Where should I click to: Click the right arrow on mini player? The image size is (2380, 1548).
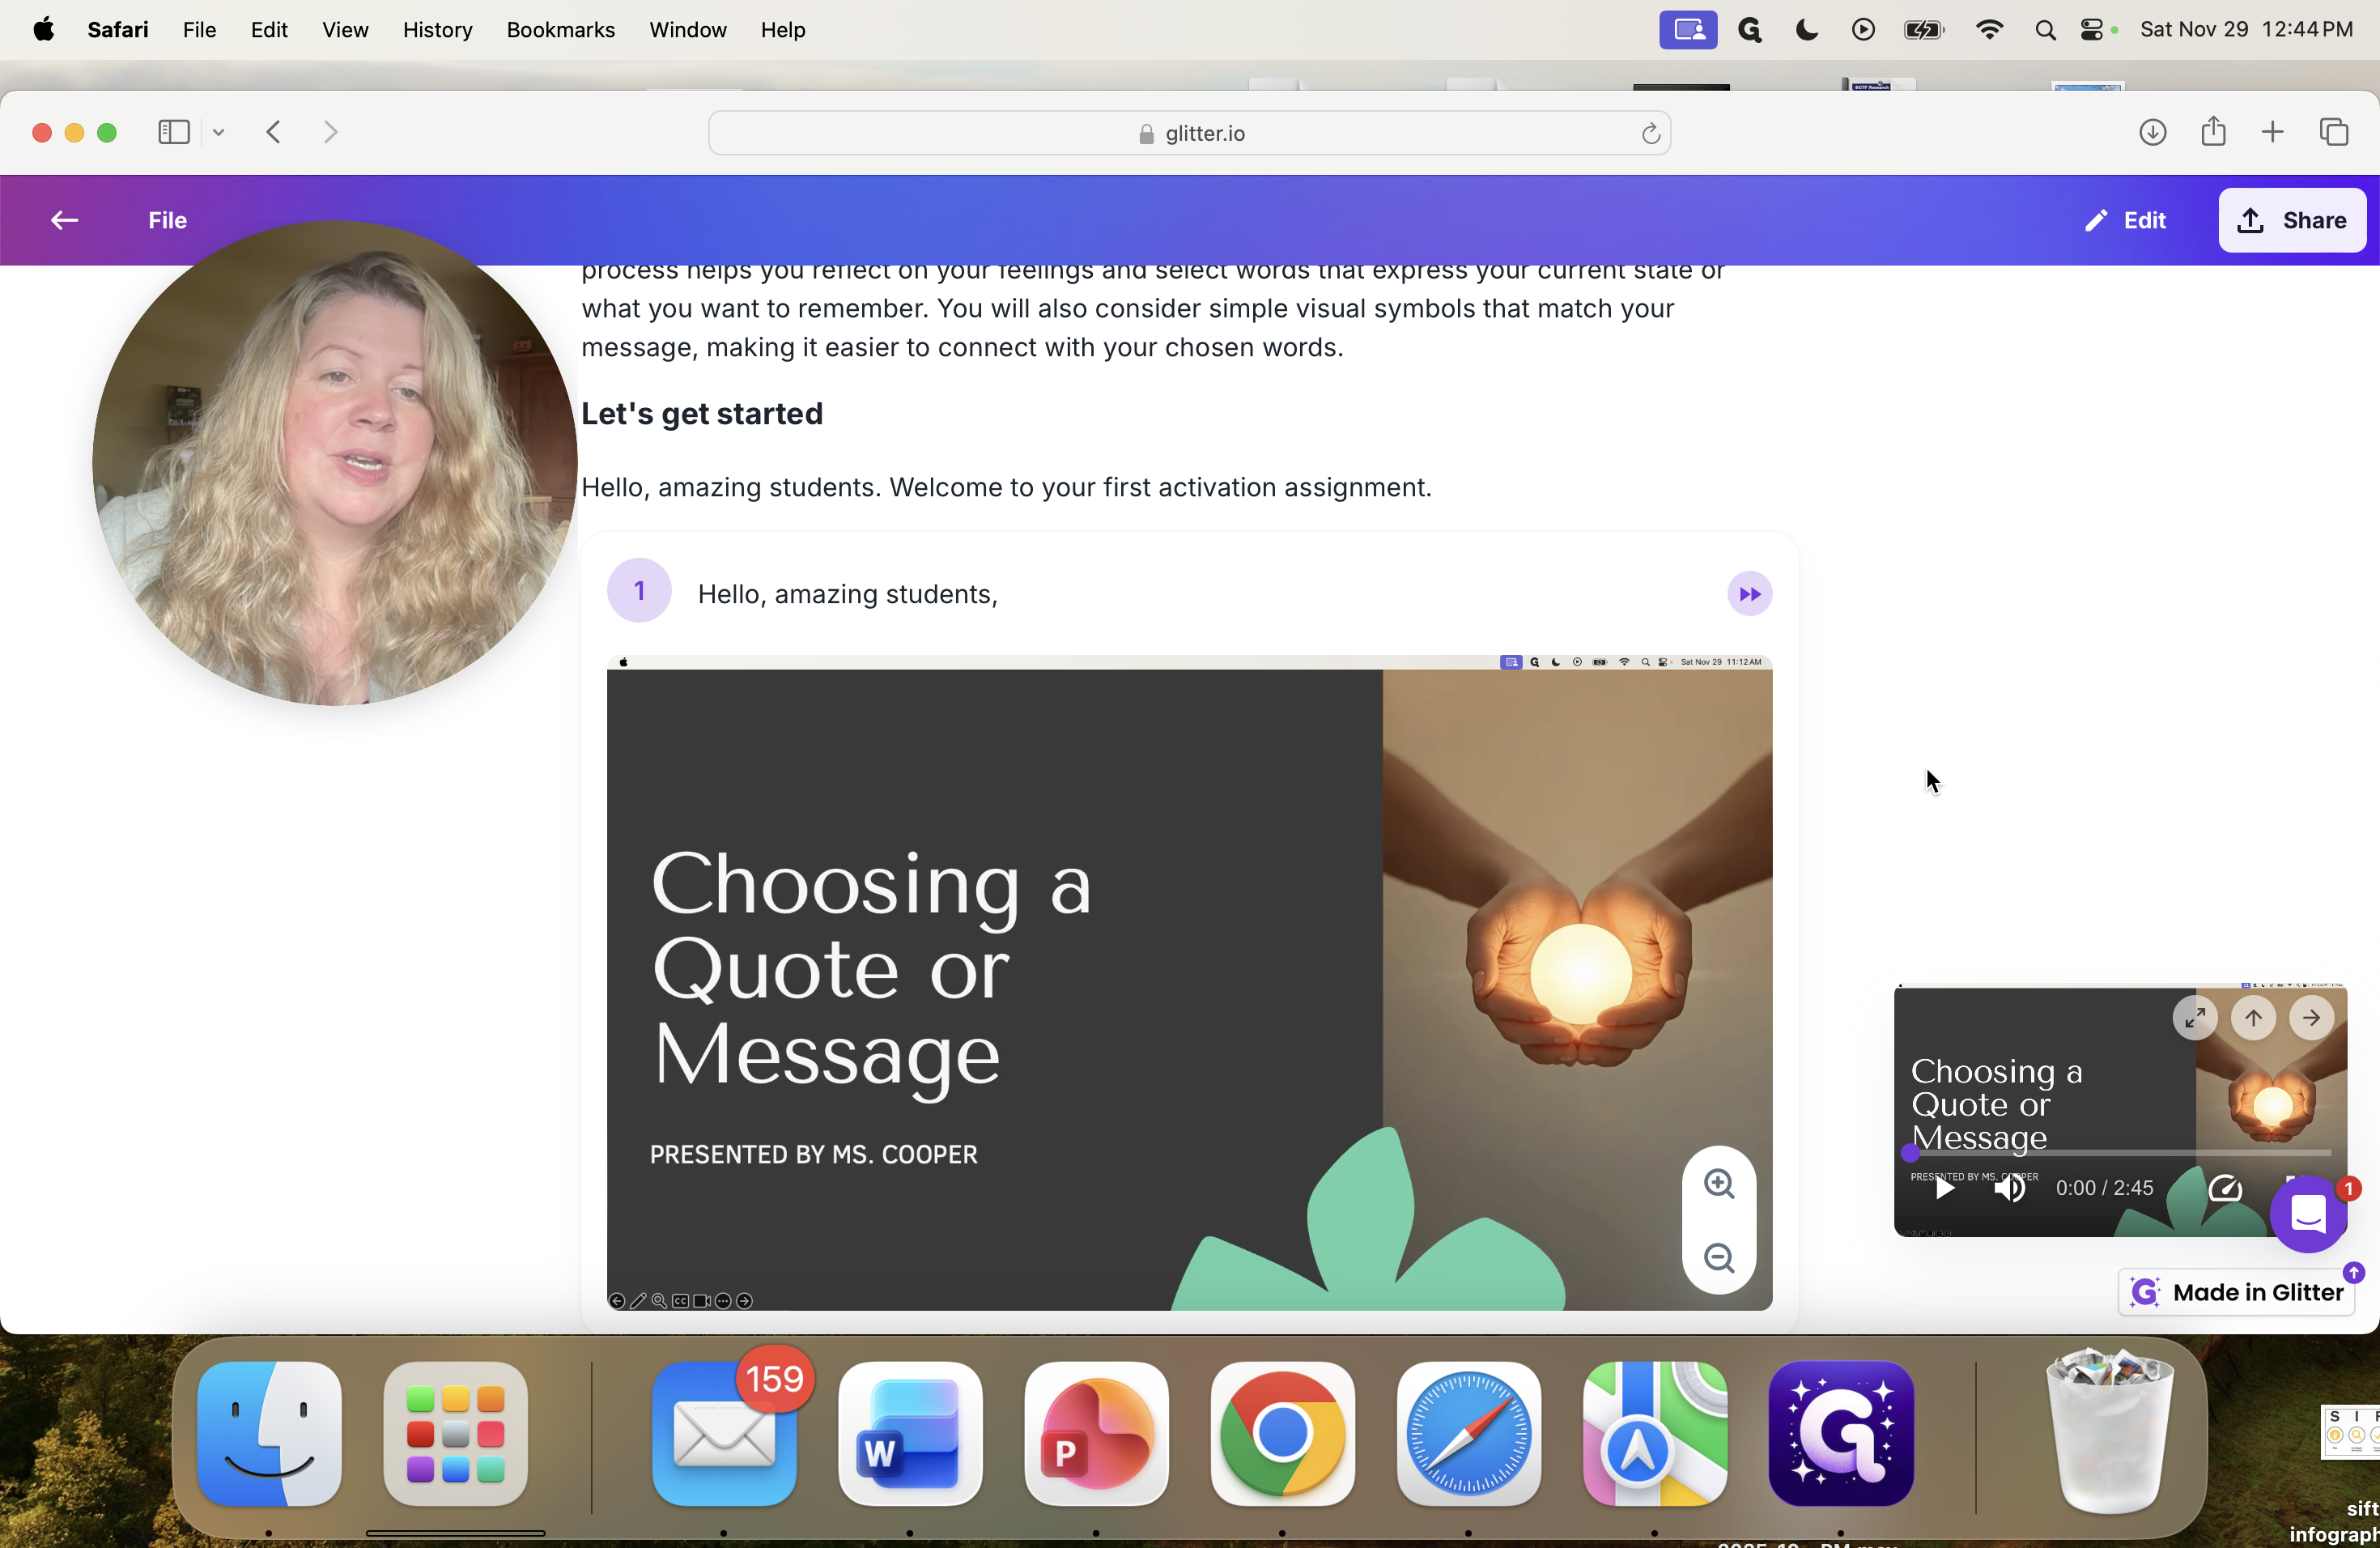tap(2311, 1018)
